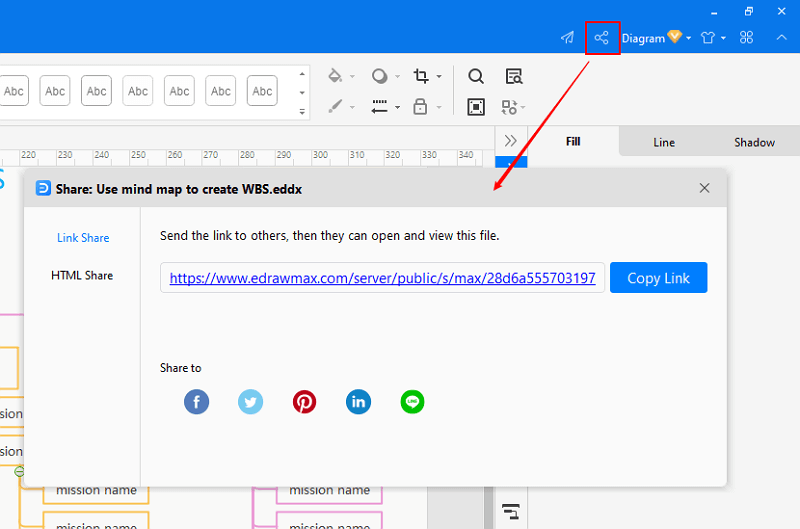The height and width of the screenshot is (529, 800).
Task: Collapse the ribbon with the up chevron
Action: pyautogui.click(x=782, y=37)
